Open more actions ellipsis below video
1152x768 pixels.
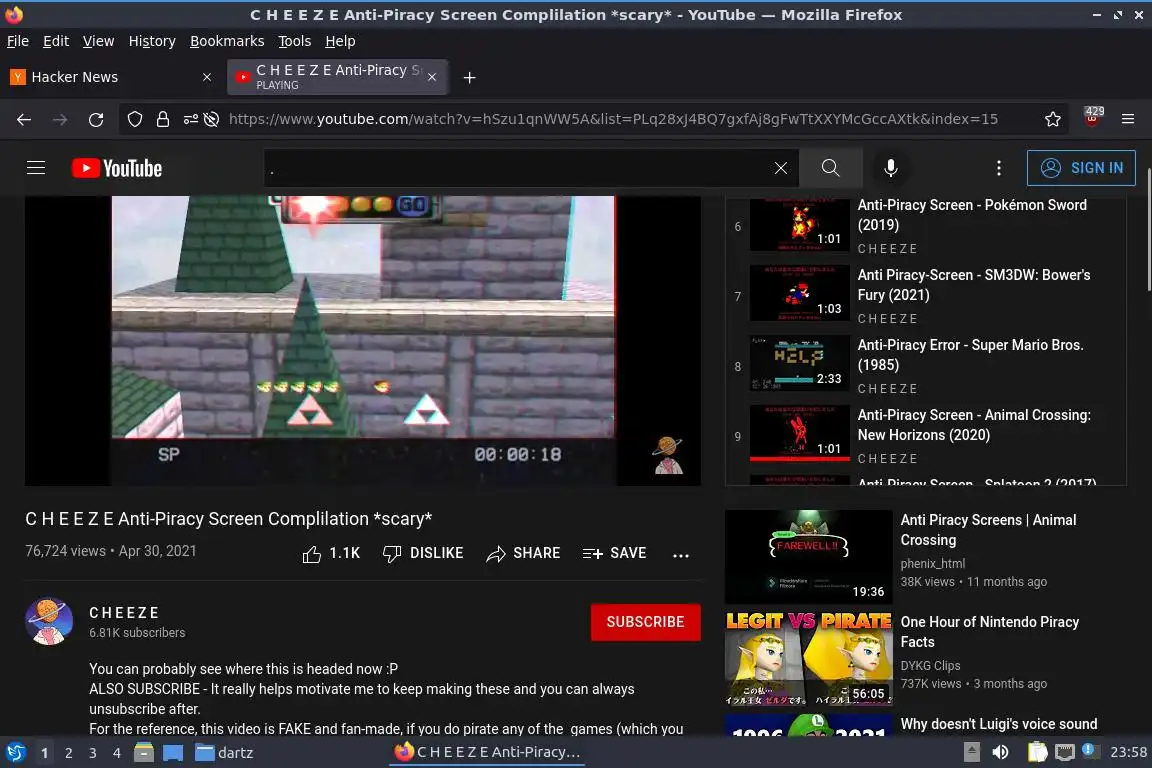coord(681,555)
